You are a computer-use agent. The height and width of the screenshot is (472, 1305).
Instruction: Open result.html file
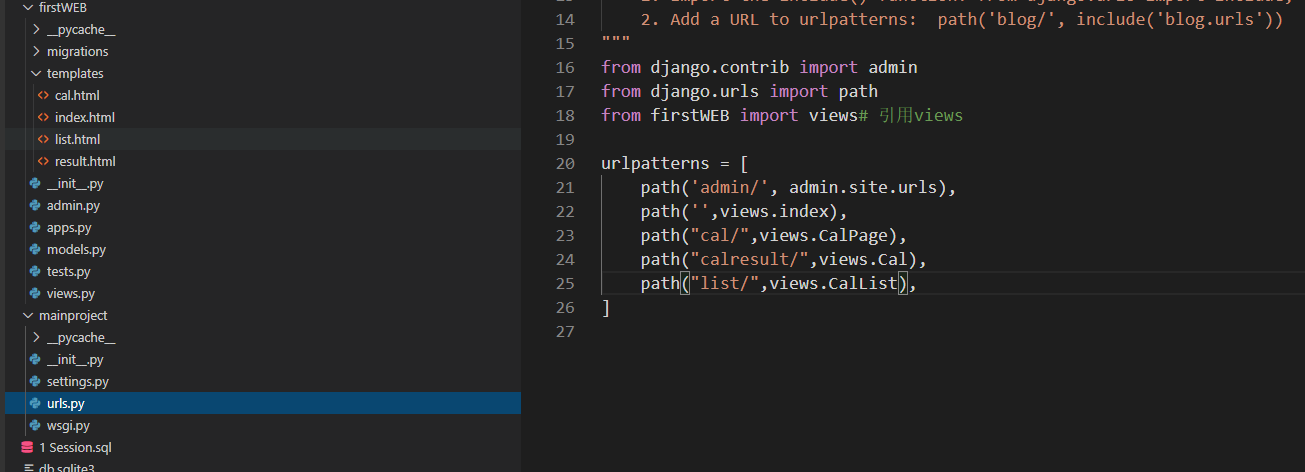pos(85,162)
